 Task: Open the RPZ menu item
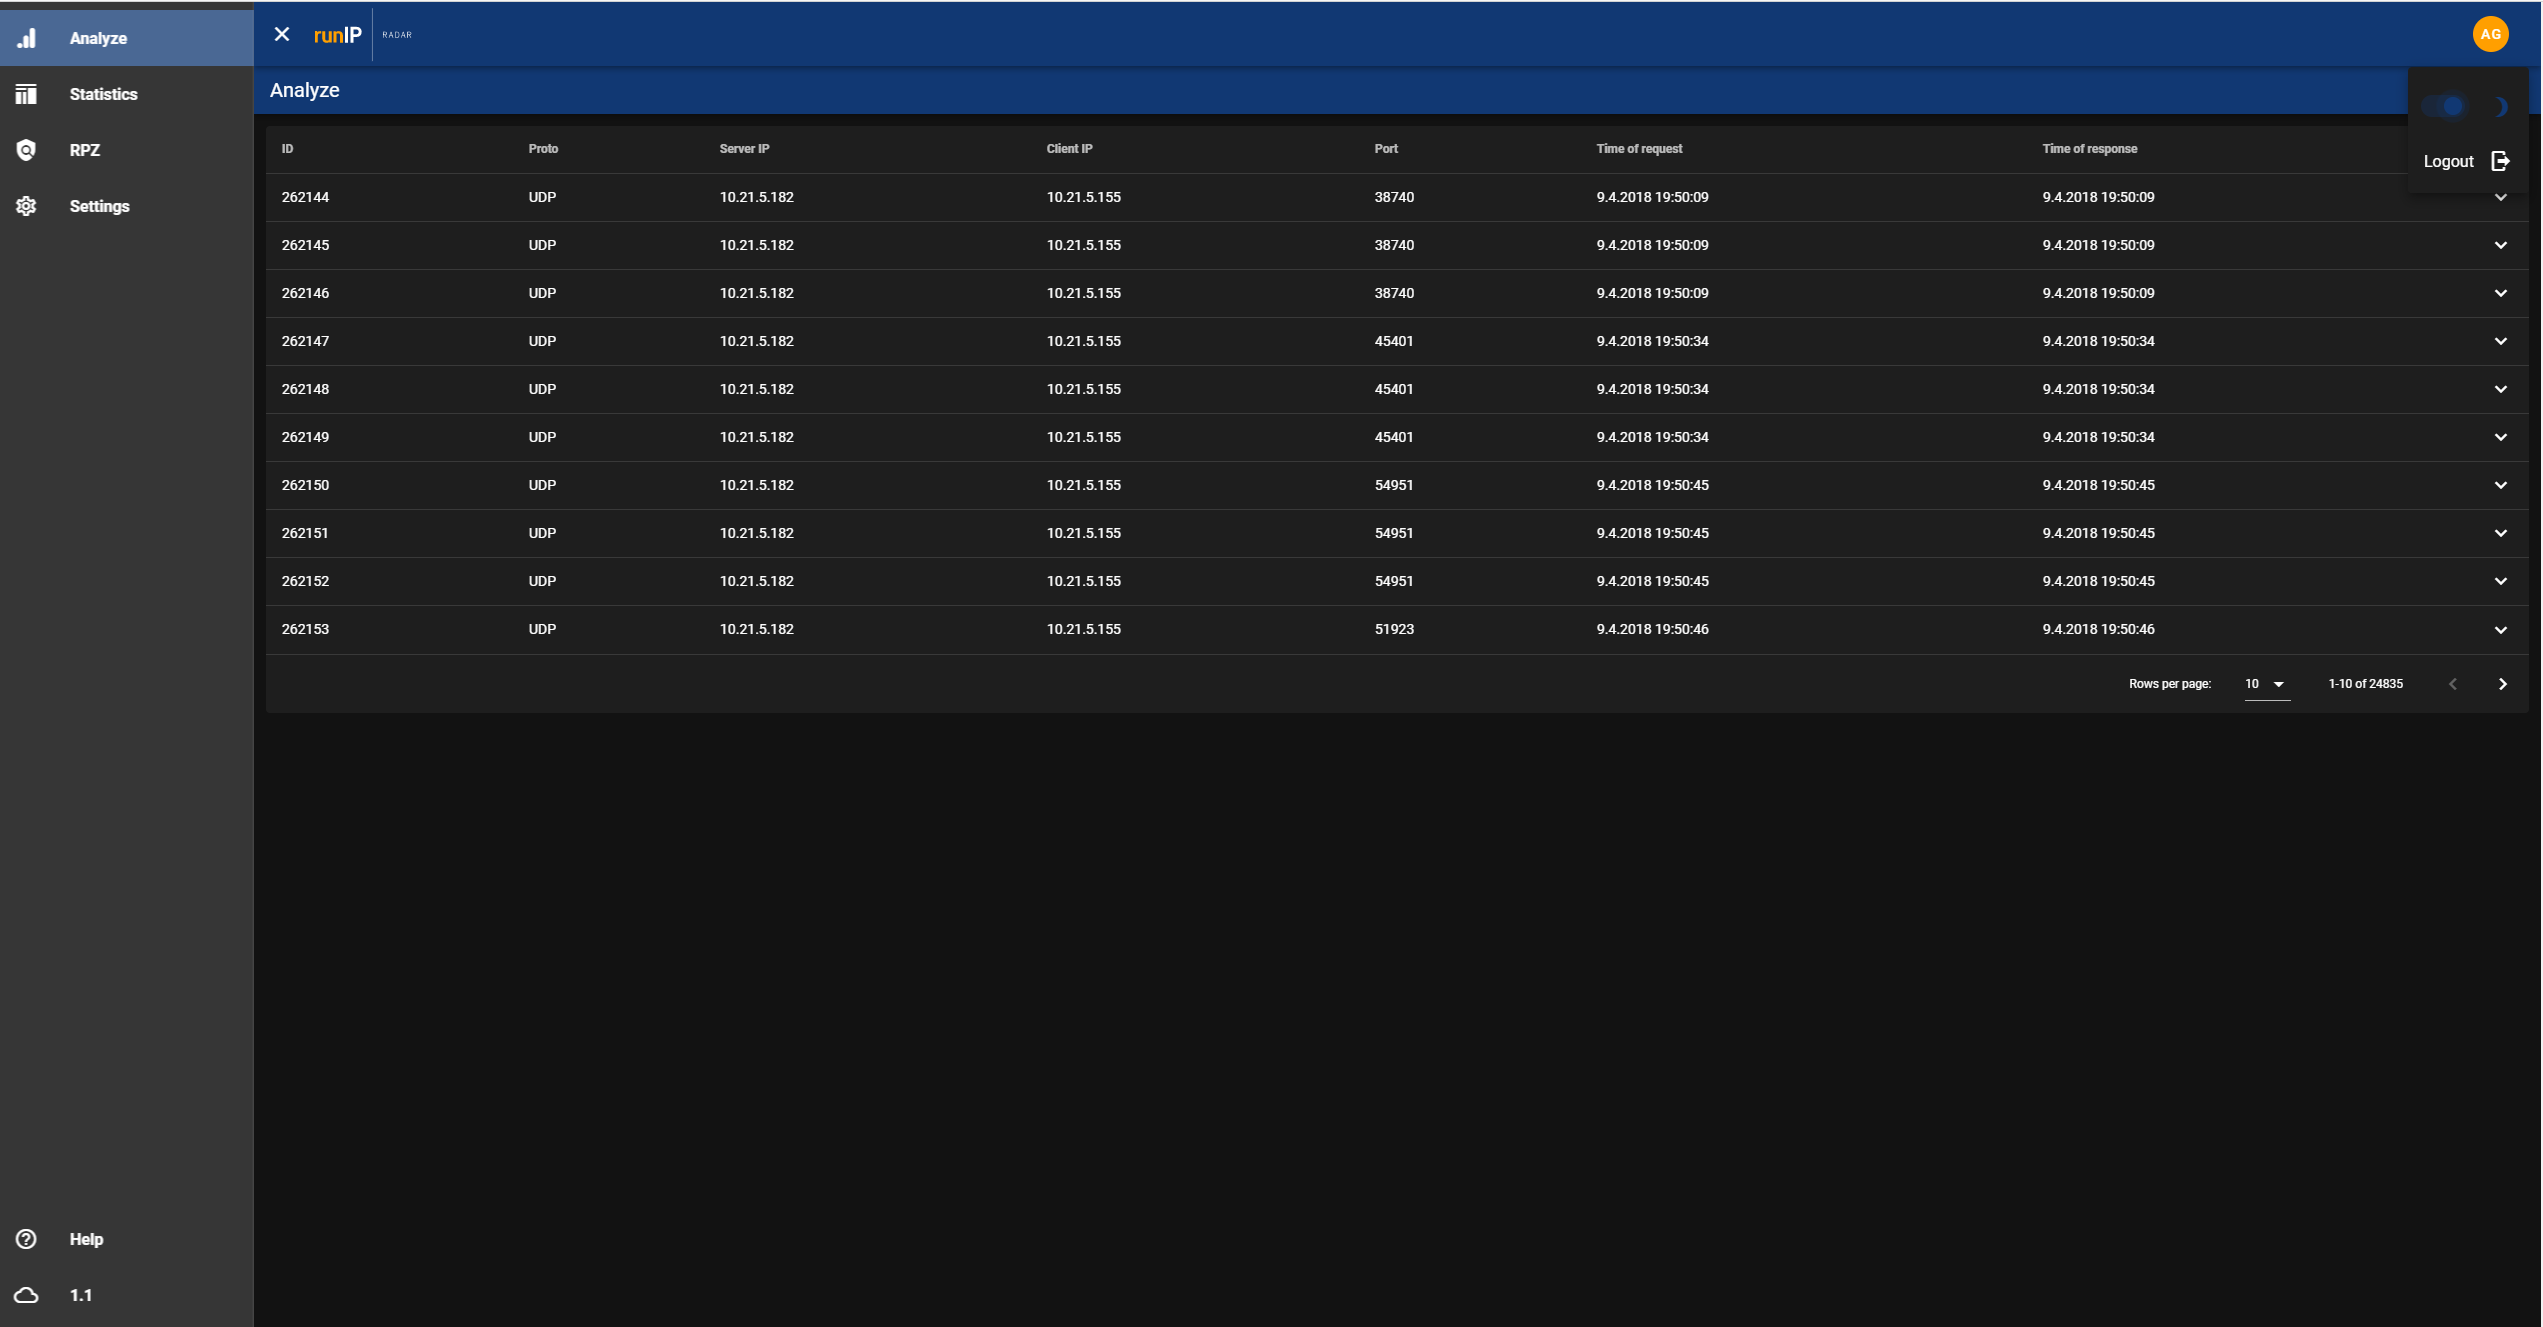85,150
